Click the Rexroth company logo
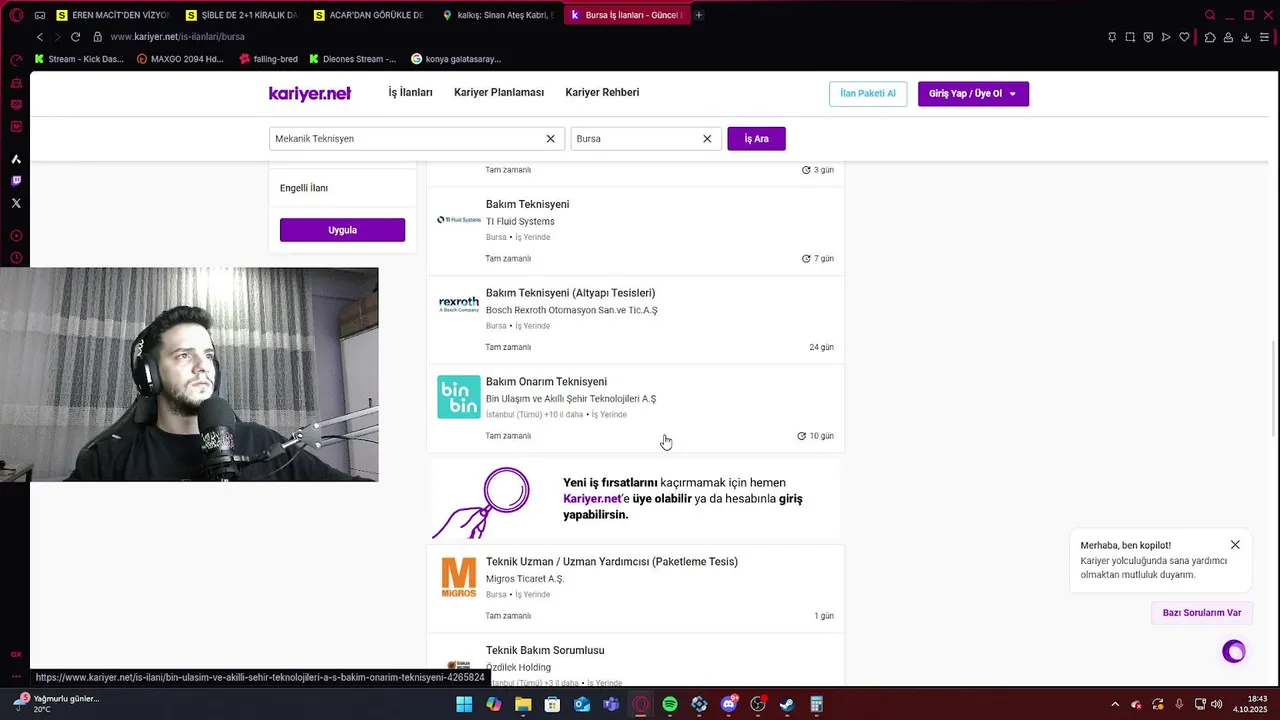The height and width of the screenshot is (720, 1280). tap(459, 305)
